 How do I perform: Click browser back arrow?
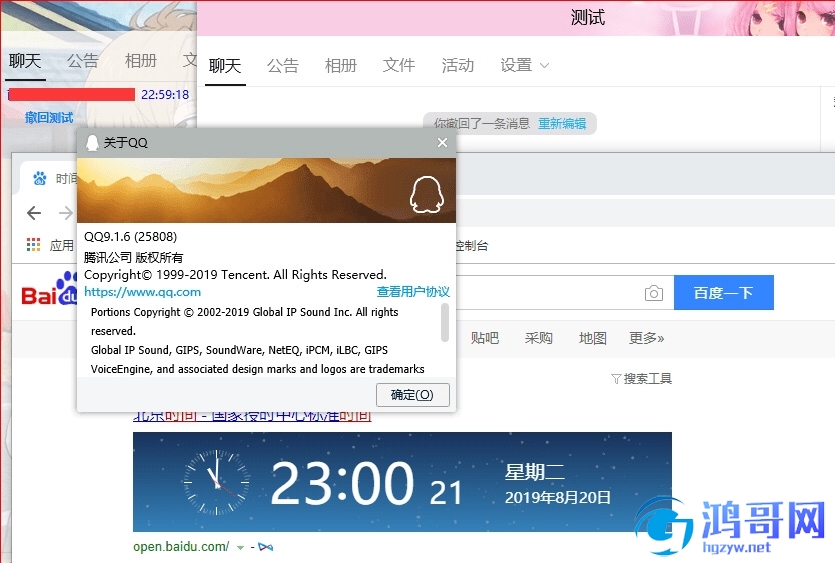pos(34,213)
